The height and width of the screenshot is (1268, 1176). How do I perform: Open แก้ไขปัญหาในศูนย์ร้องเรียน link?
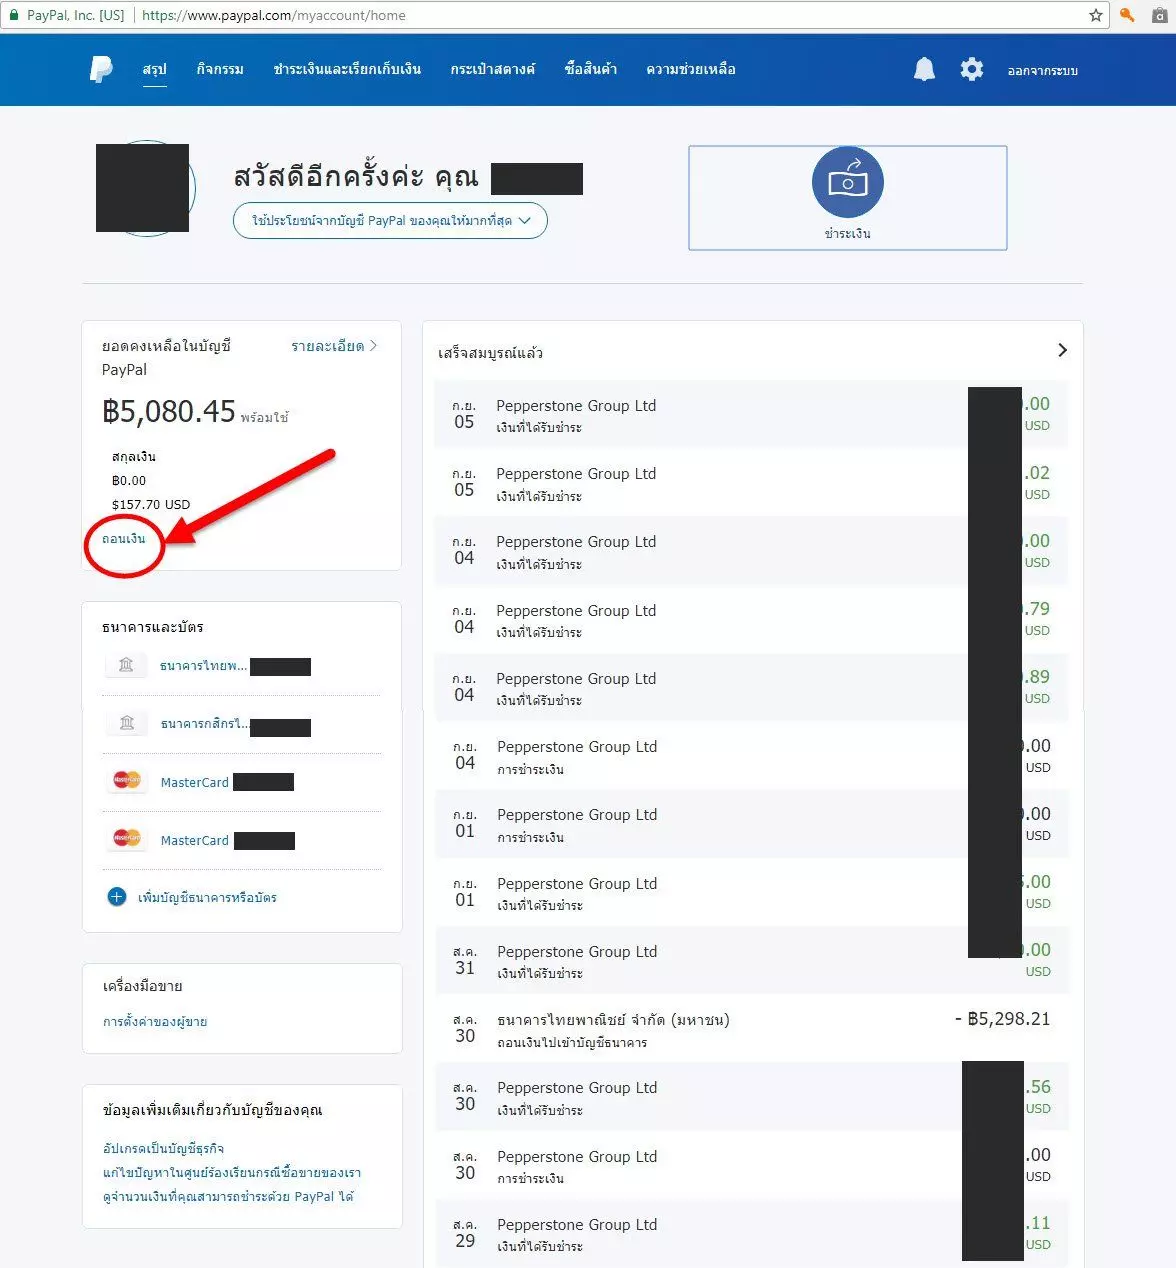pos(232,1173)
